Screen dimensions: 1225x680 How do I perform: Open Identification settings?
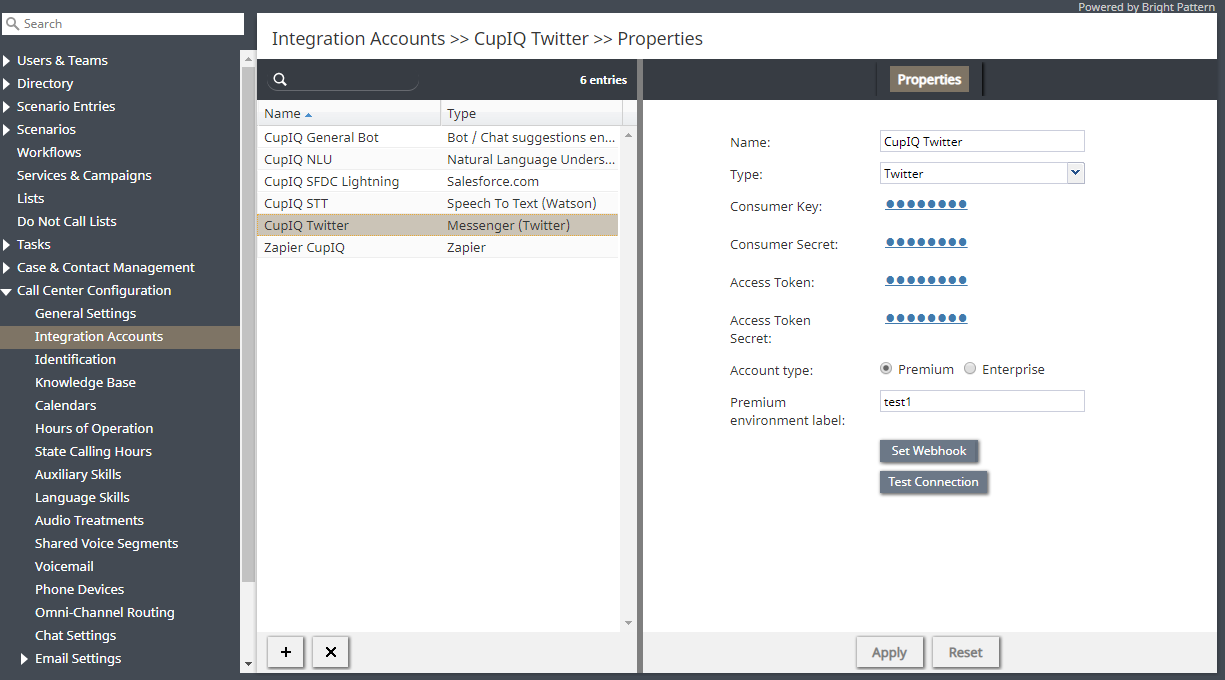point(75,359)
